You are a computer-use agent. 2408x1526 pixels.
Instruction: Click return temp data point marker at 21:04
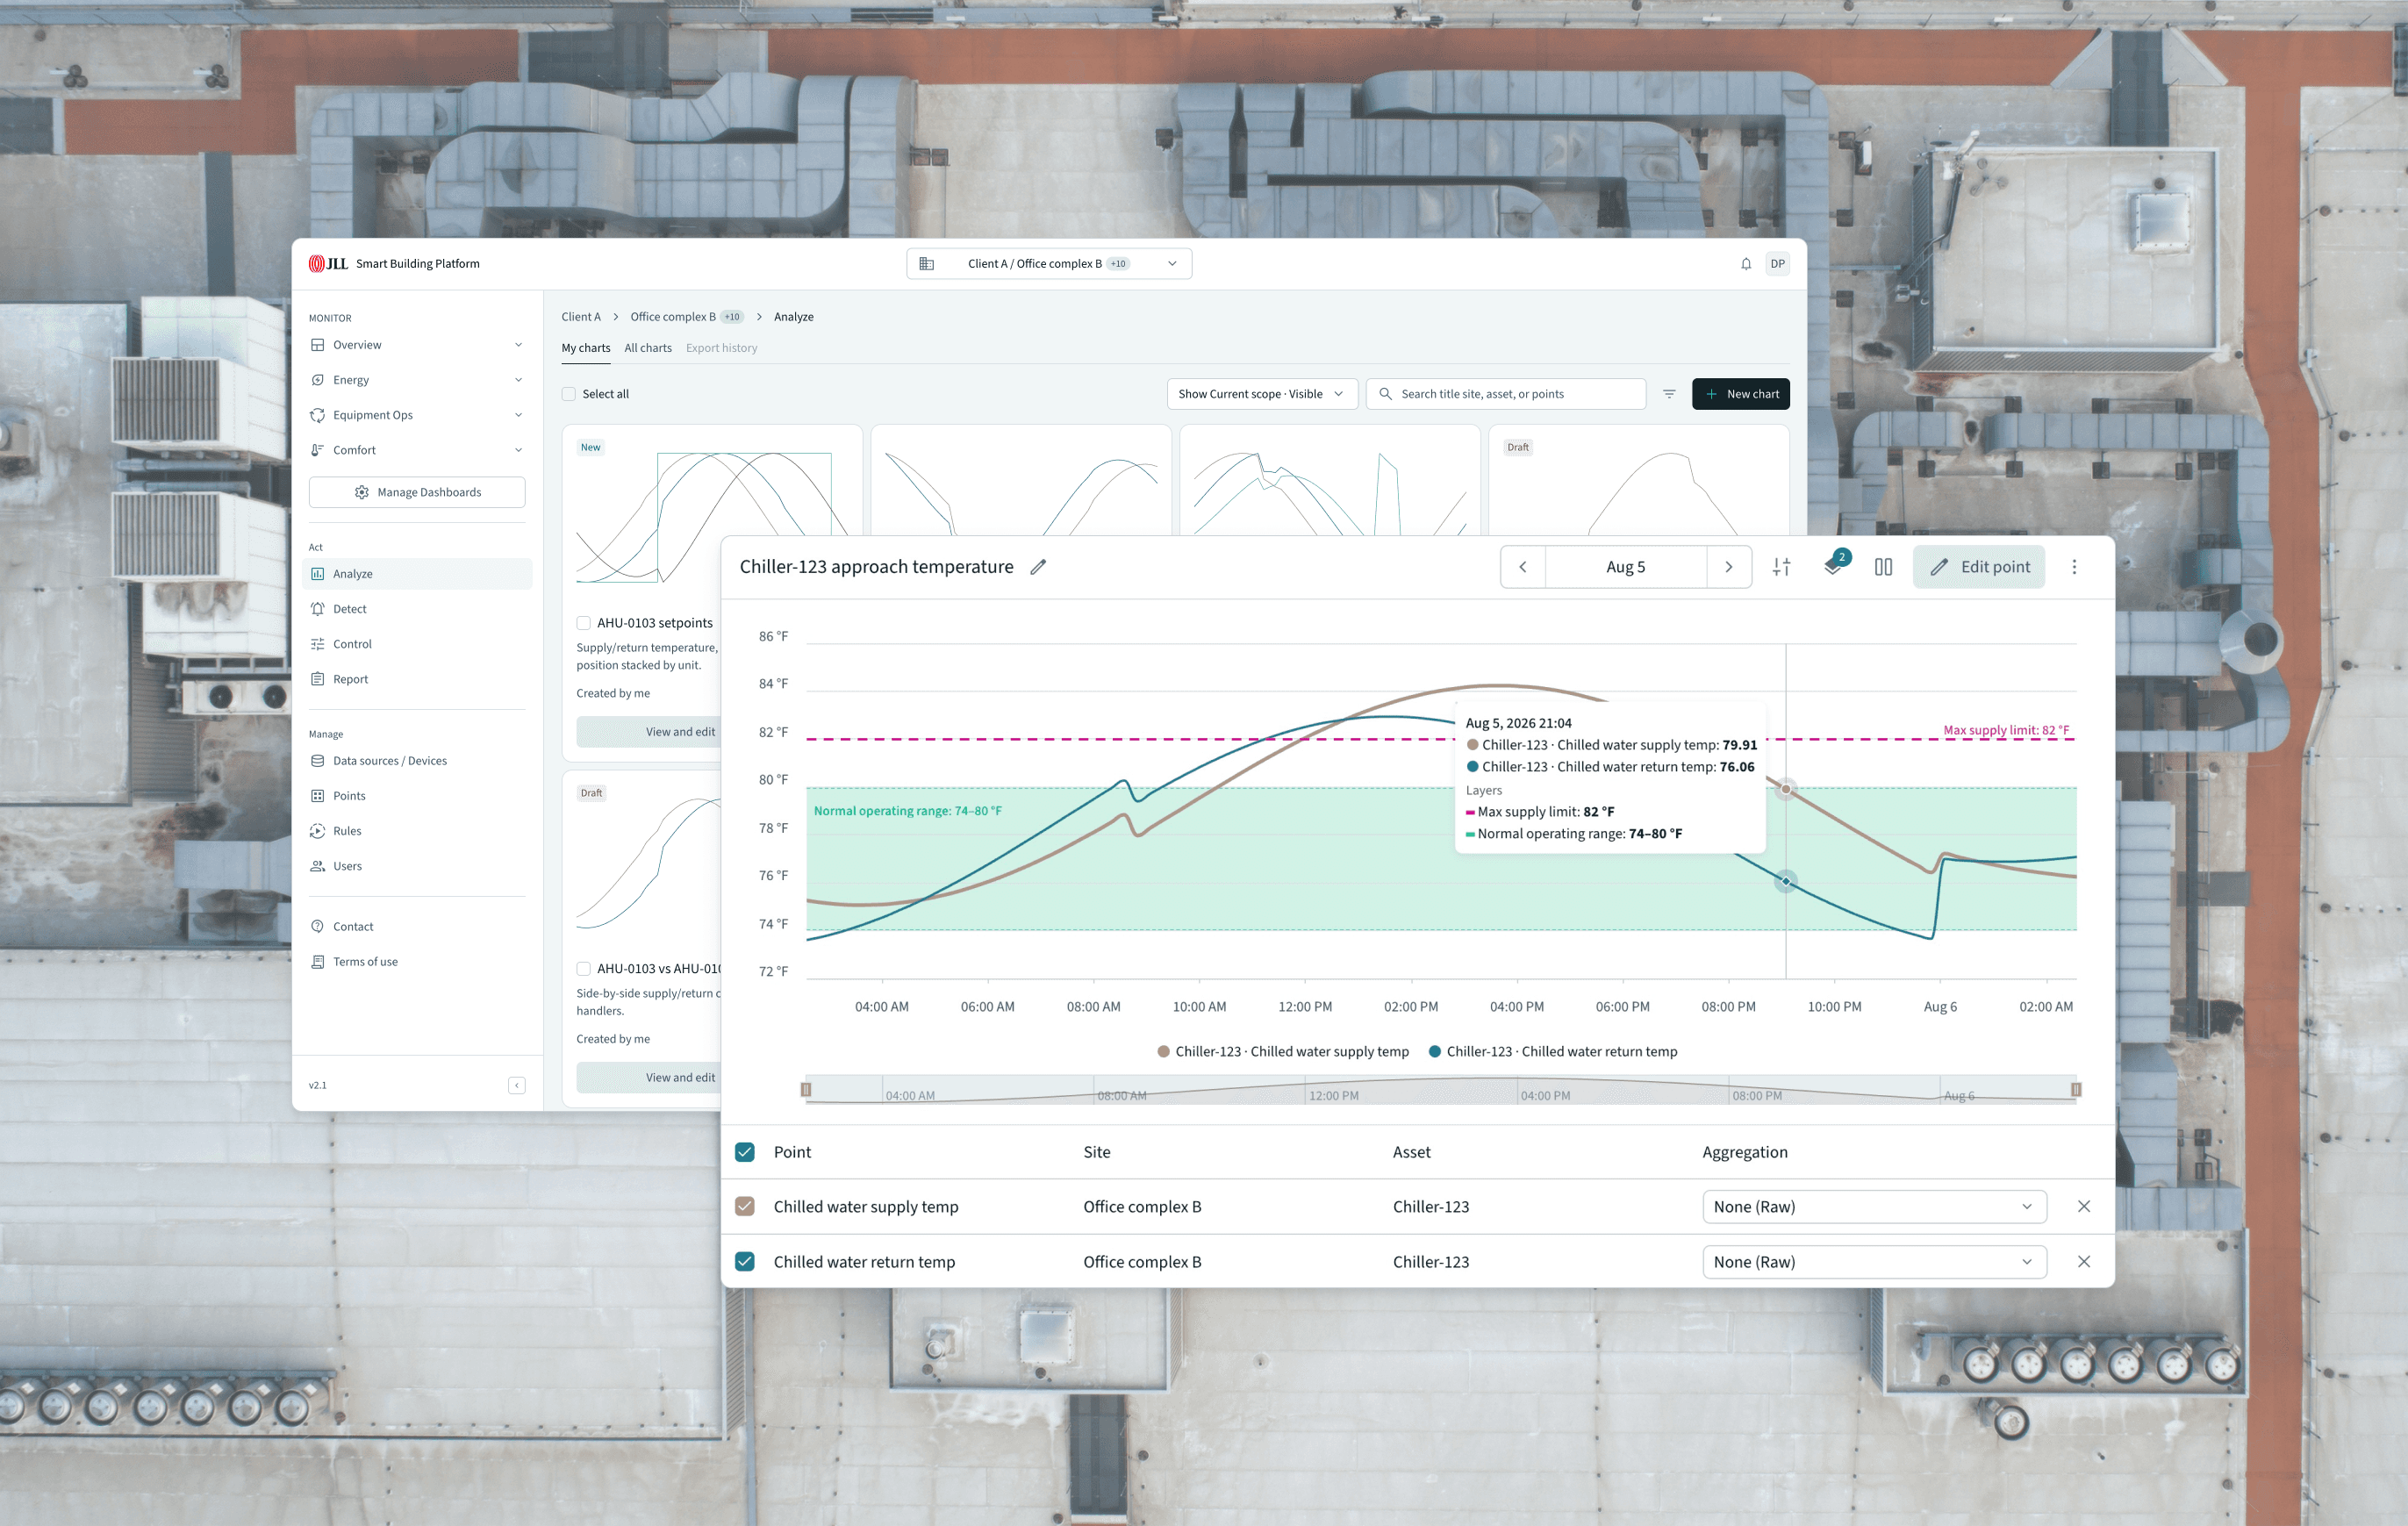click(1786, 881)
